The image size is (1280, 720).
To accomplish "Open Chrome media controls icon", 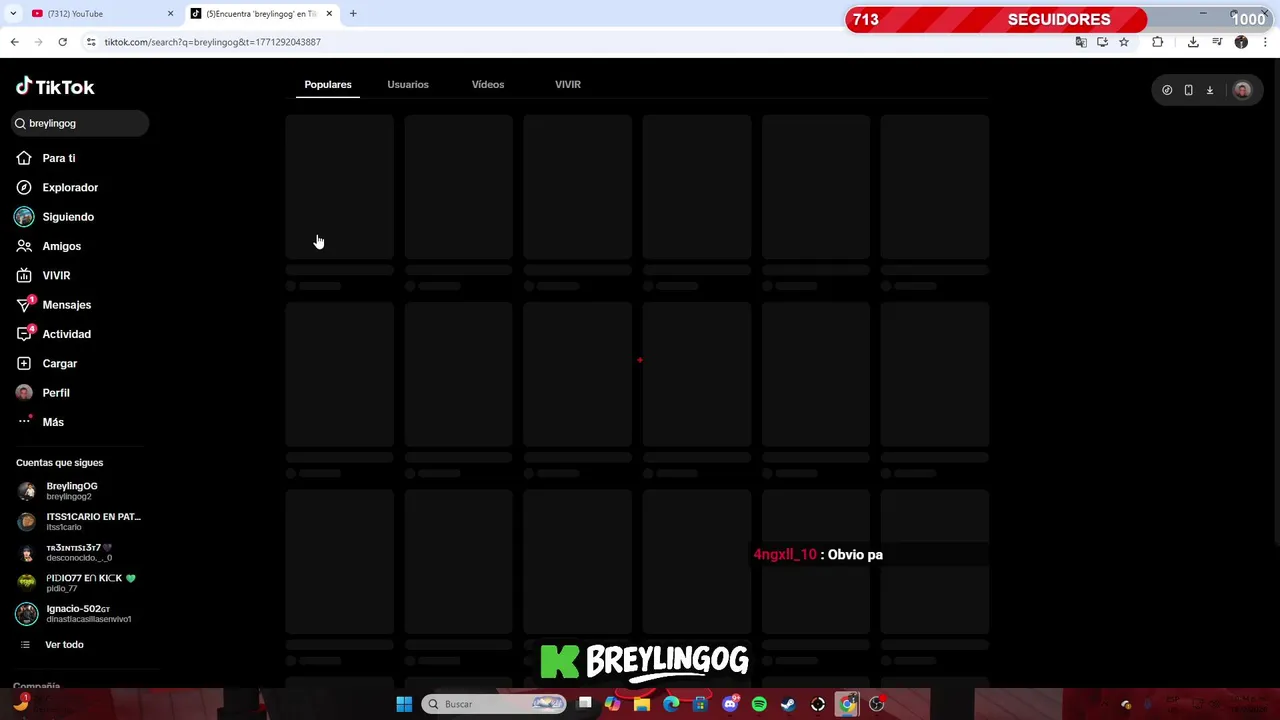I will (x=1217, y=42).
